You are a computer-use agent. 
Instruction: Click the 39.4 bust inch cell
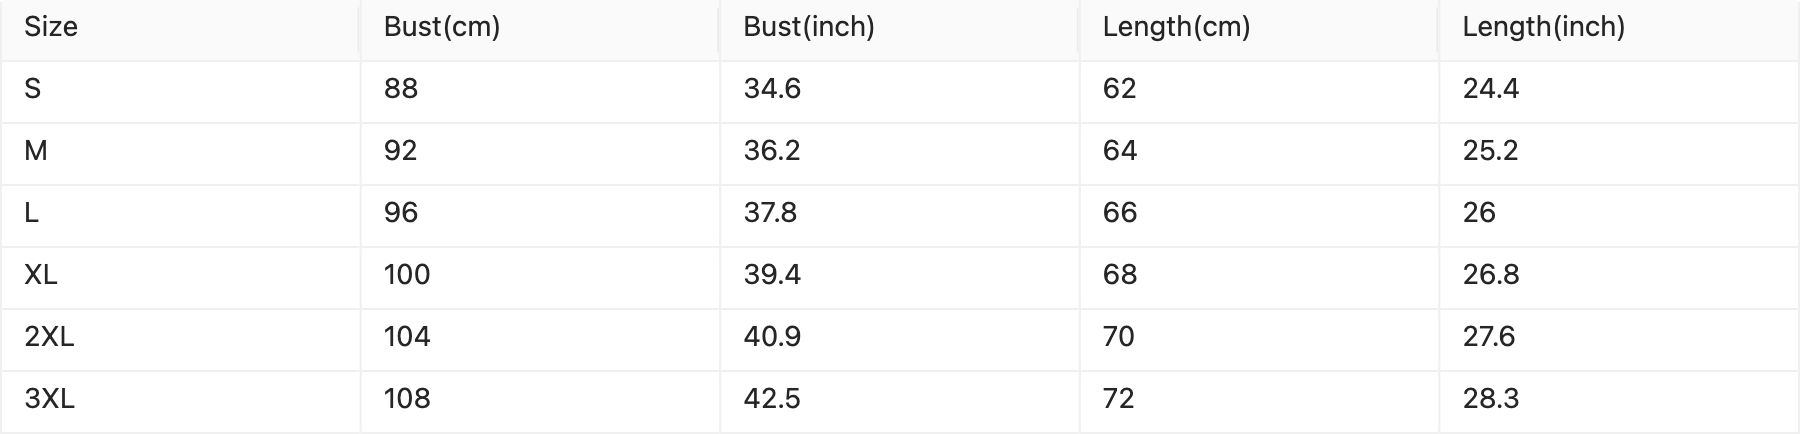click(772, 275)
